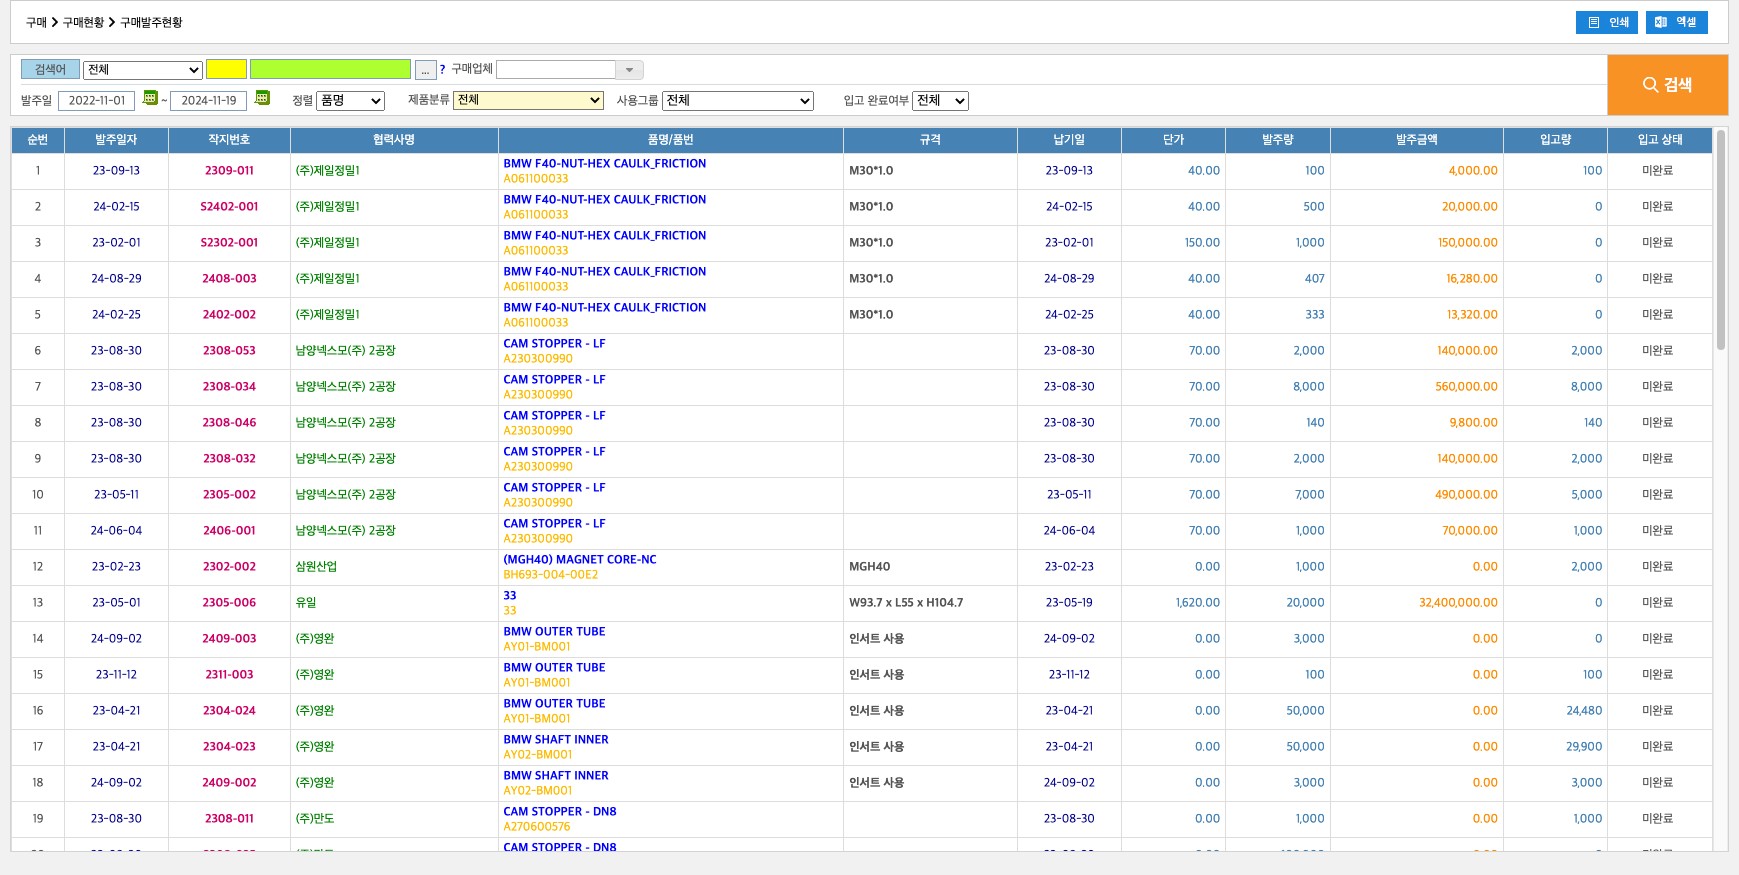Open the end date calendar picker
The image size is (1739, 875).
pos(262,98)
